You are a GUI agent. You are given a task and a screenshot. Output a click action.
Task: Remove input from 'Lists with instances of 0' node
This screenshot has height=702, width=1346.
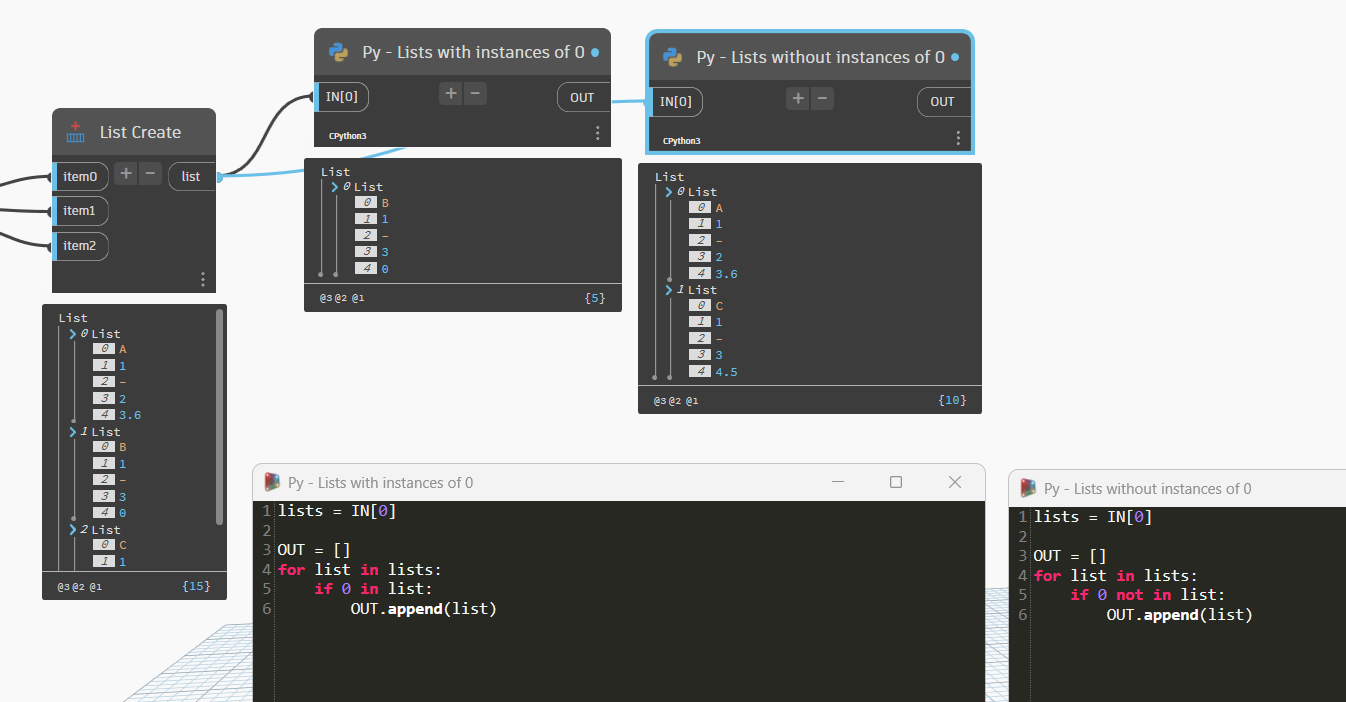tap(476, 93)
